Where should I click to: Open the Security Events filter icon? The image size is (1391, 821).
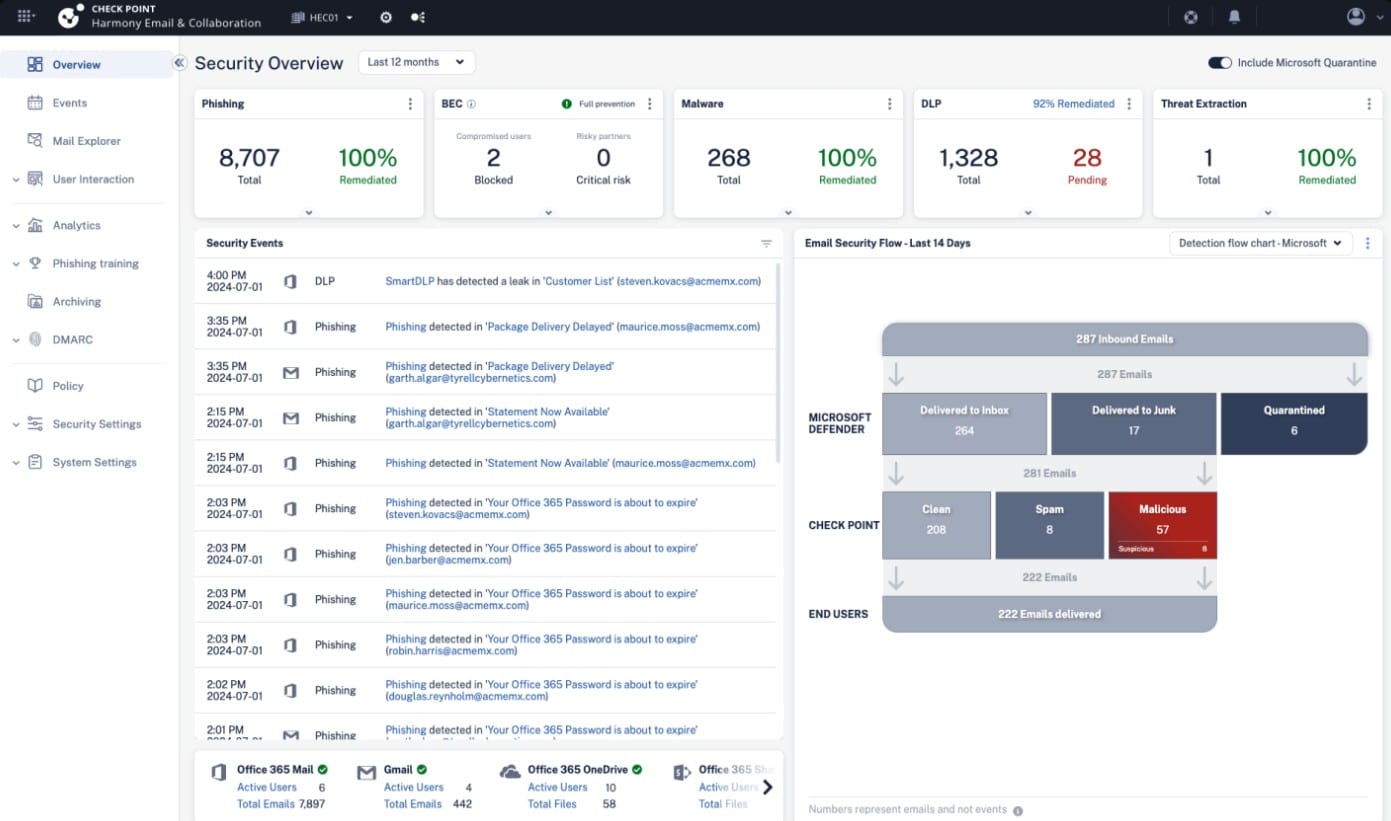(x=766, y=243)
